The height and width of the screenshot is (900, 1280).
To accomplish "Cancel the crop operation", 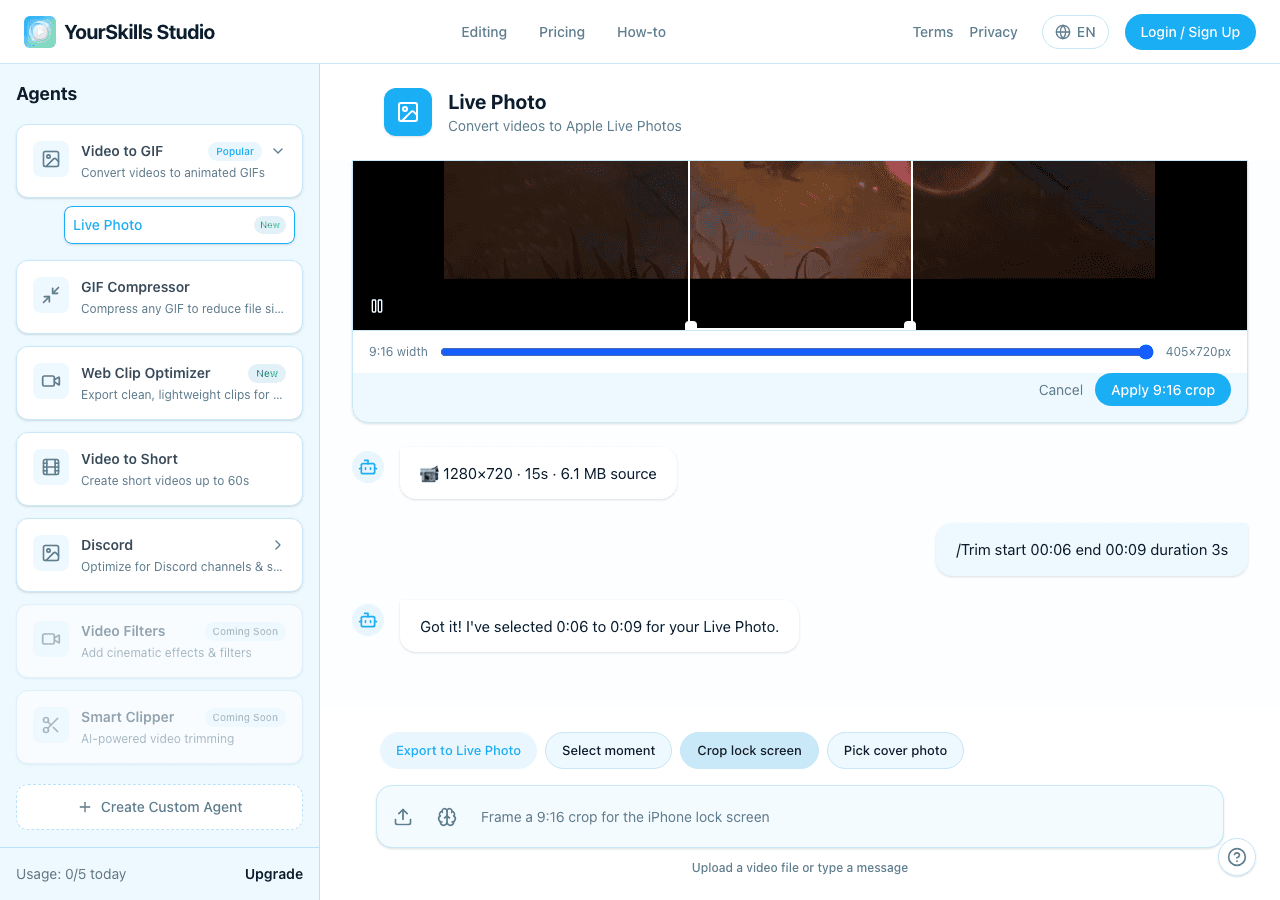I will 1061,390.
